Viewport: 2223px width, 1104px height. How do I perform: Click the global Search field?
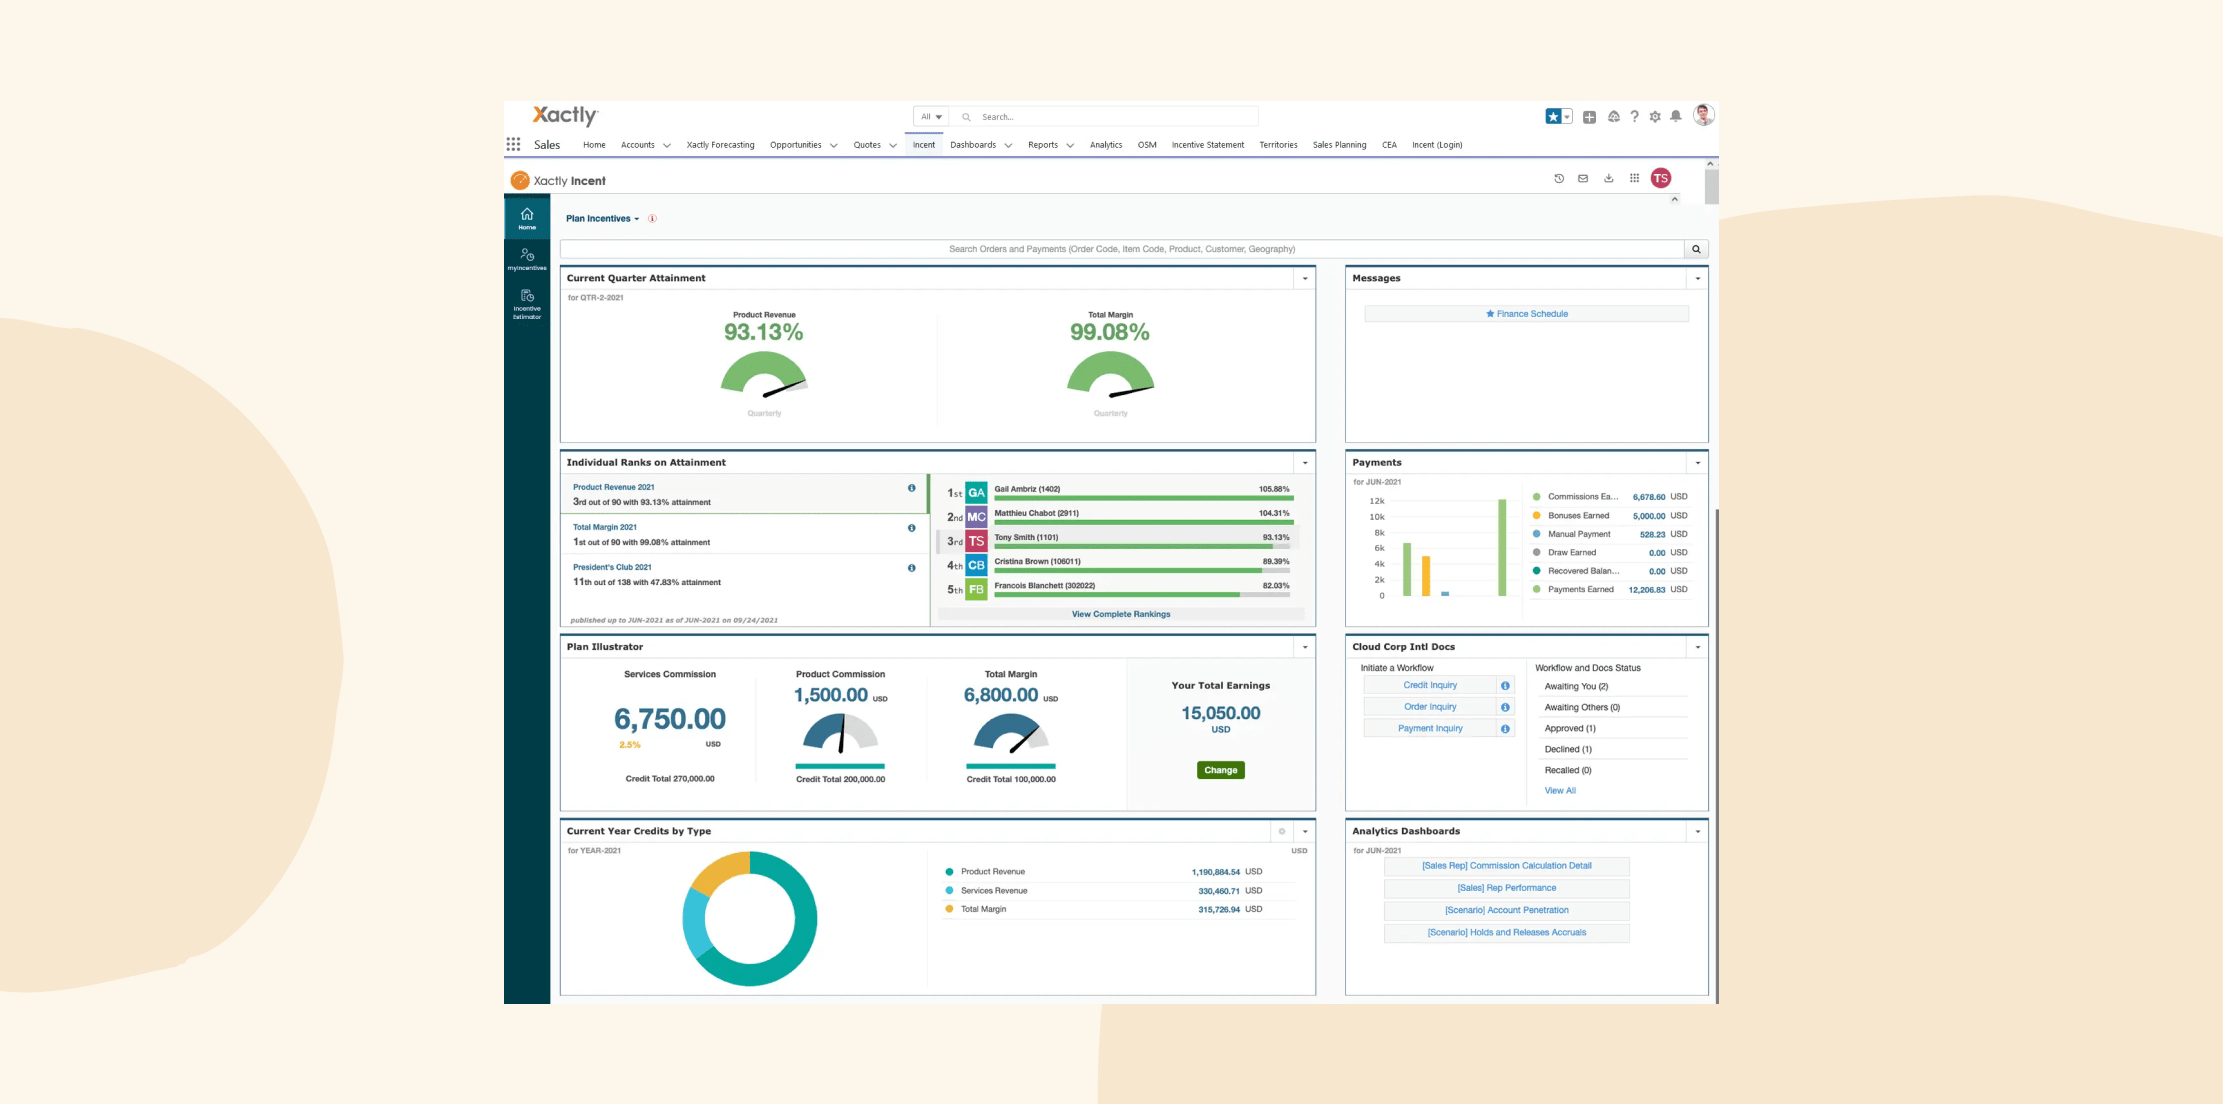[1104, 117]
